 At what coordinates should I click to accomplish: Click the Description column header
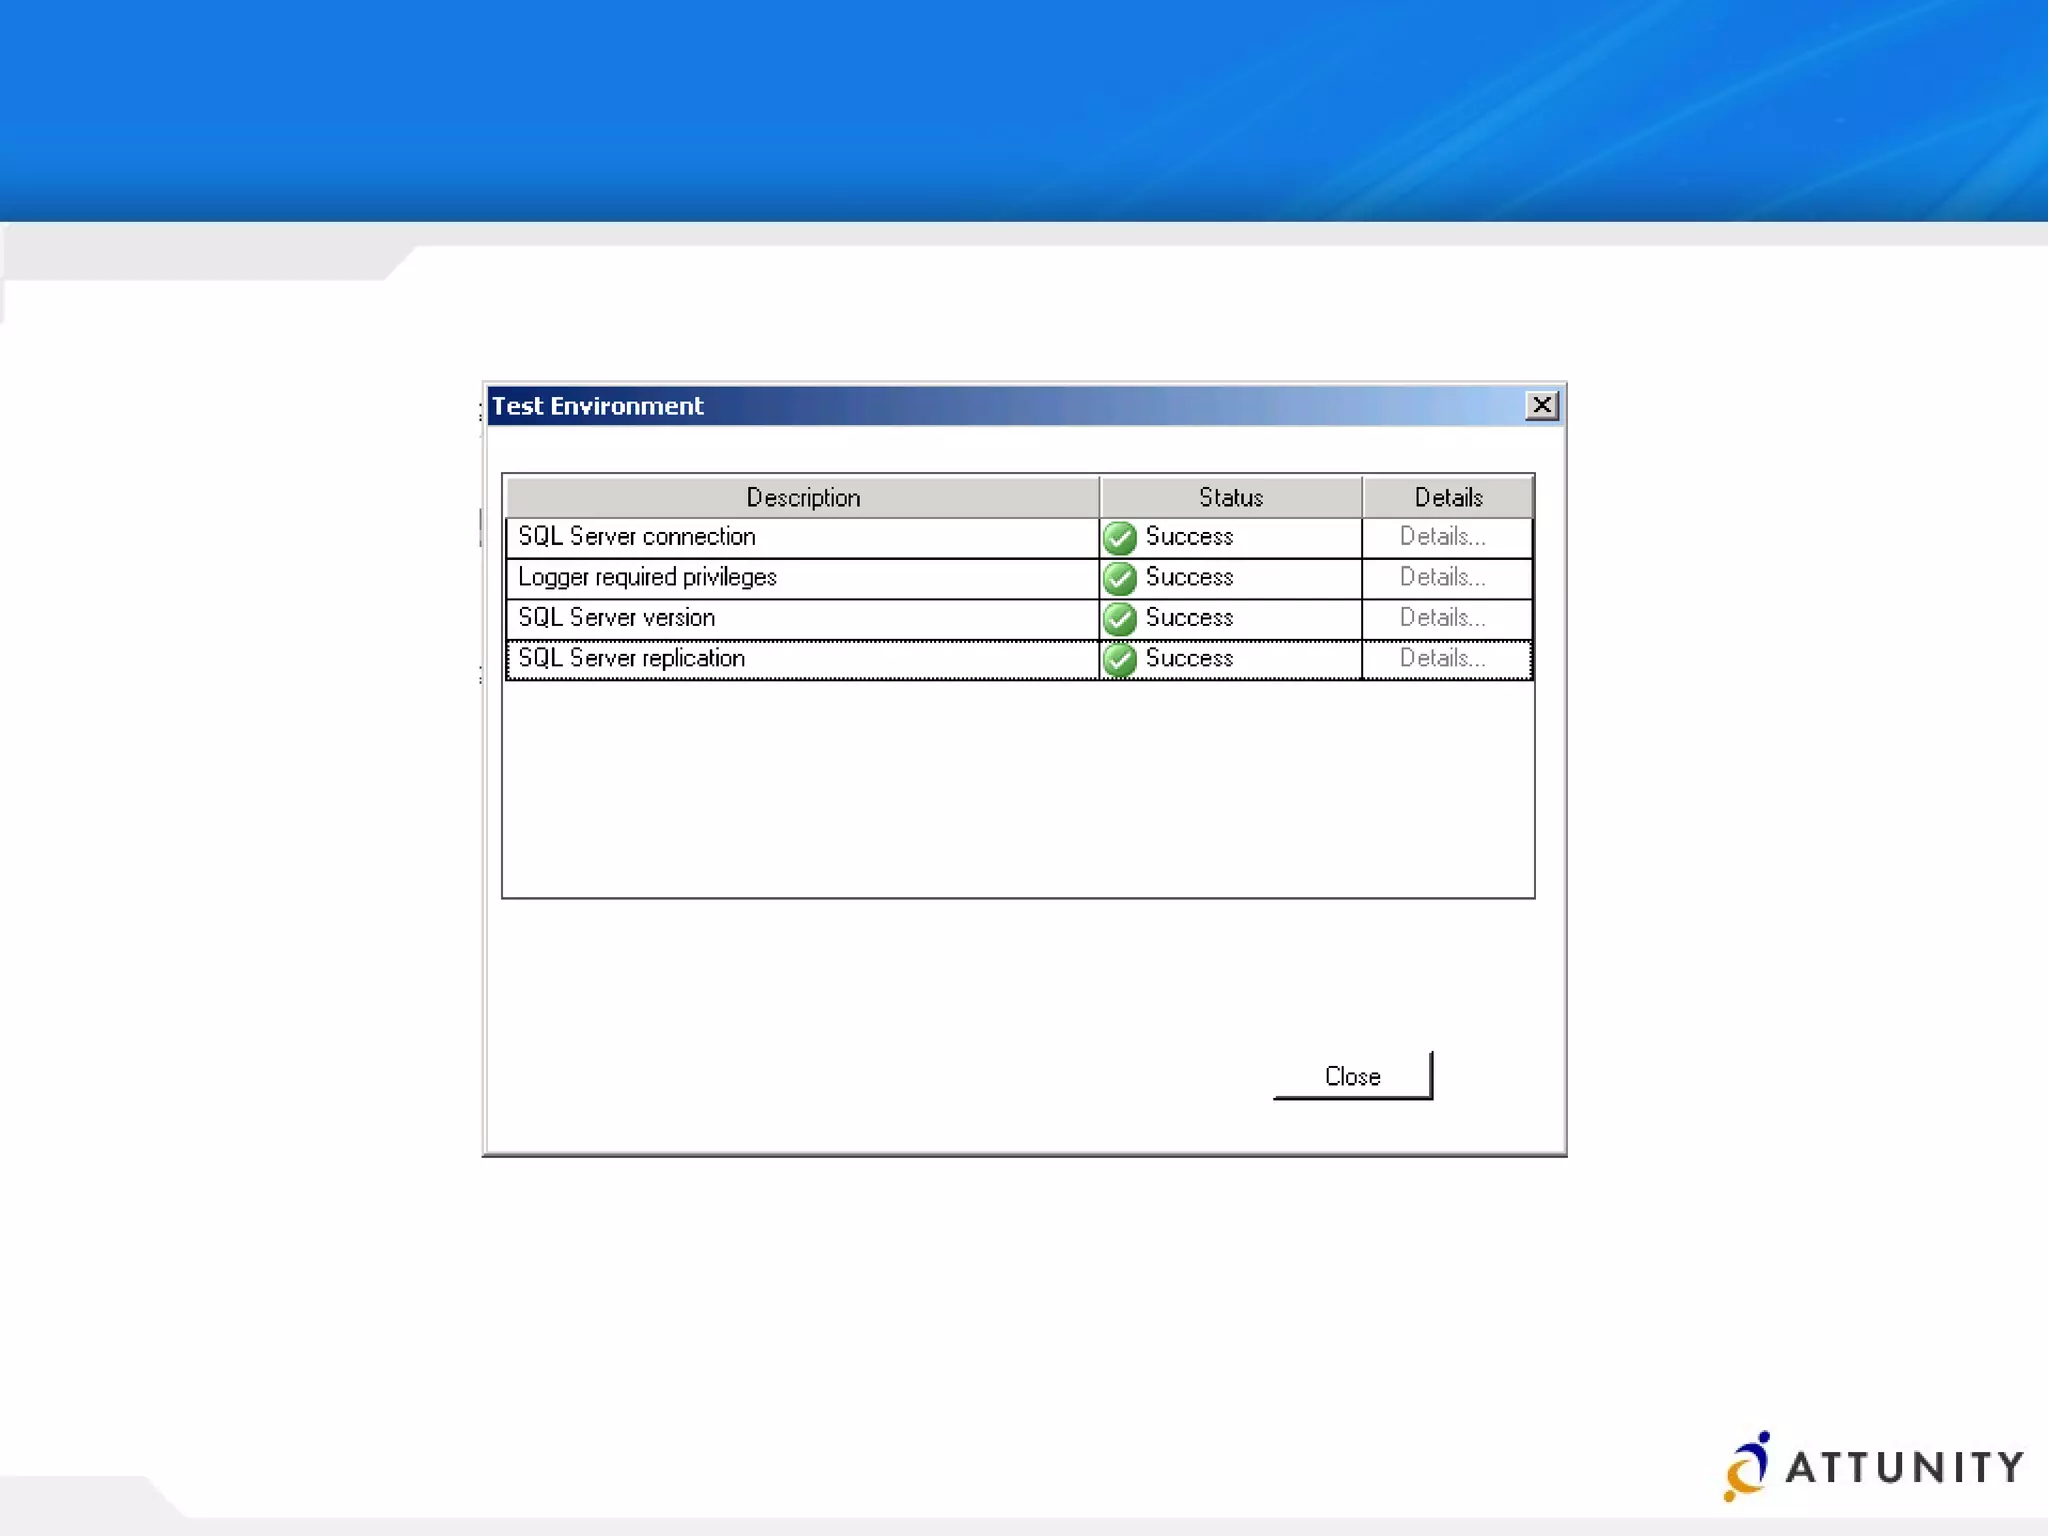click(x=803, y=497)
